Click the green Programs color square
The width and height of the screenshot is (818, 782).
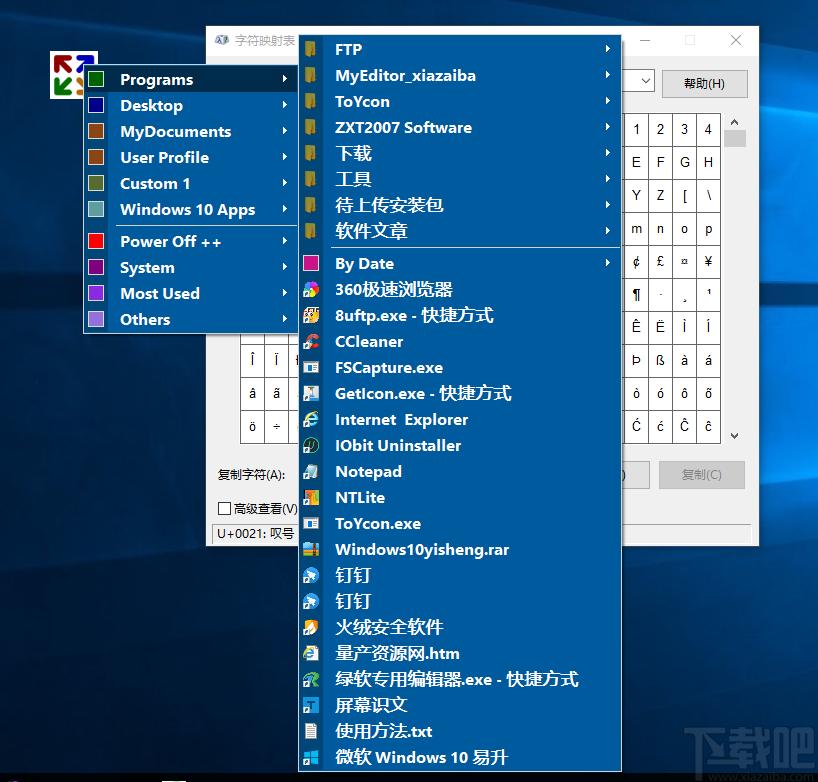(96, 79)
